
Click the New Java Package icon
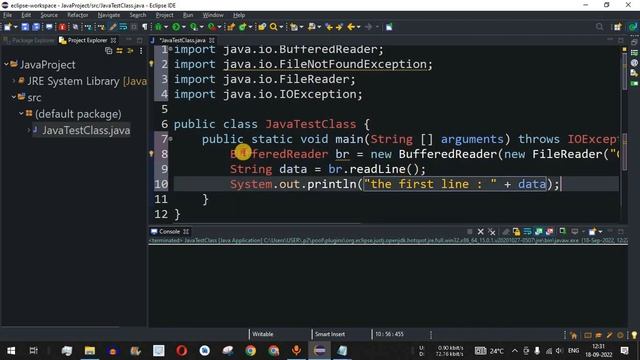[x=231, y=27]
